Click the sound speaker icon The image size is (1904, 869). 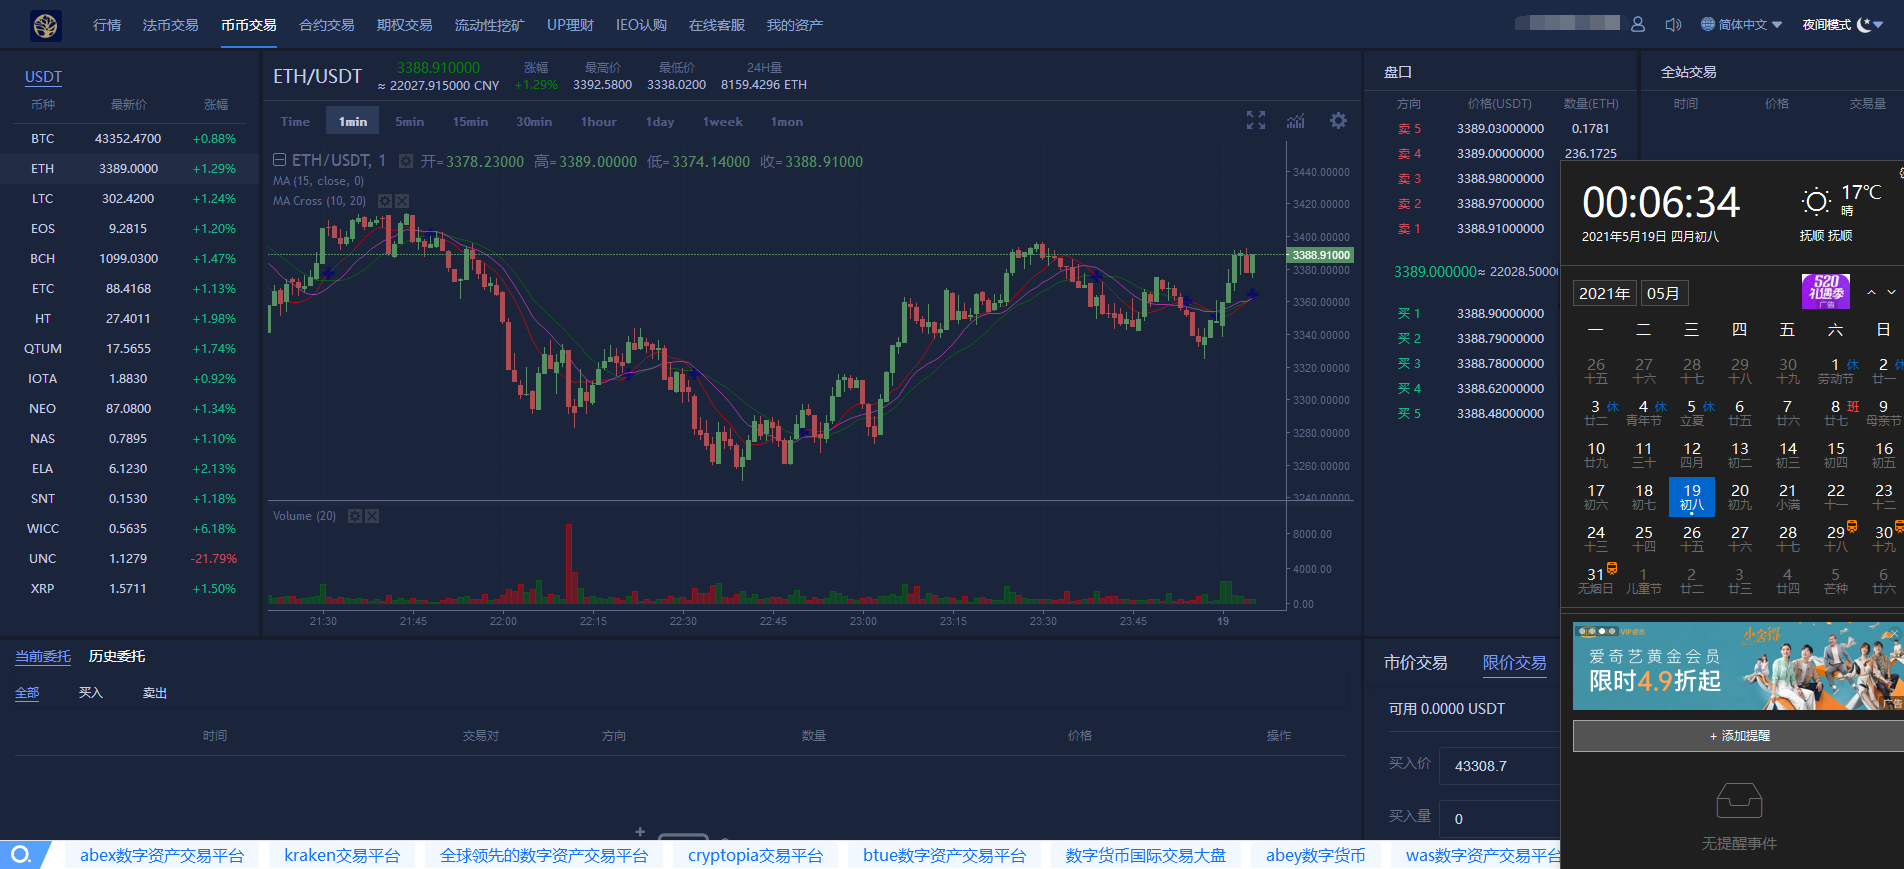coord(1673,24)
